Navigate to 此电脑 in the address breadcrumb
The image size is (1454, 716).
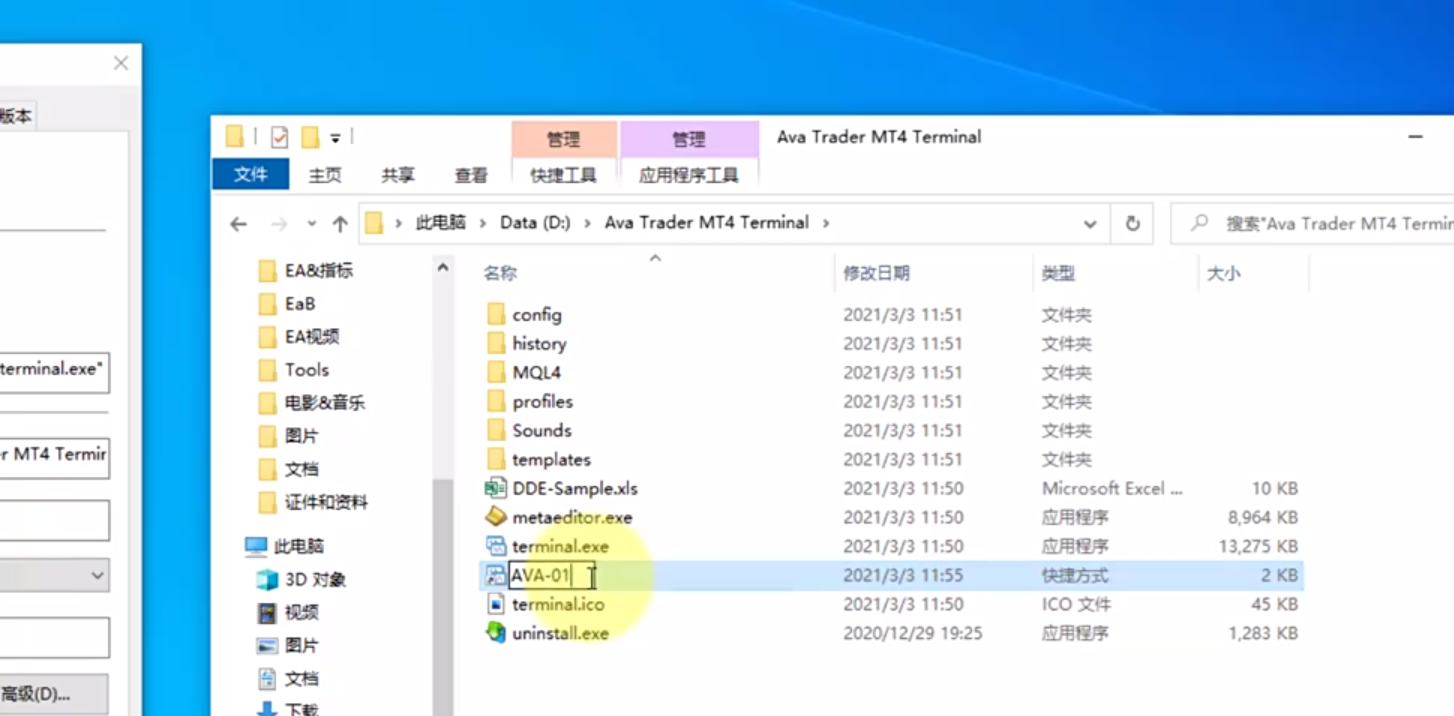(x=441, y=223)
